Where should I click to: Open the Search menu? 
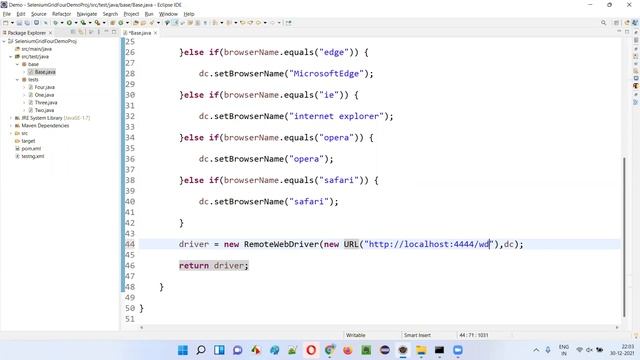pyautogui.click(x=110, y=14)
